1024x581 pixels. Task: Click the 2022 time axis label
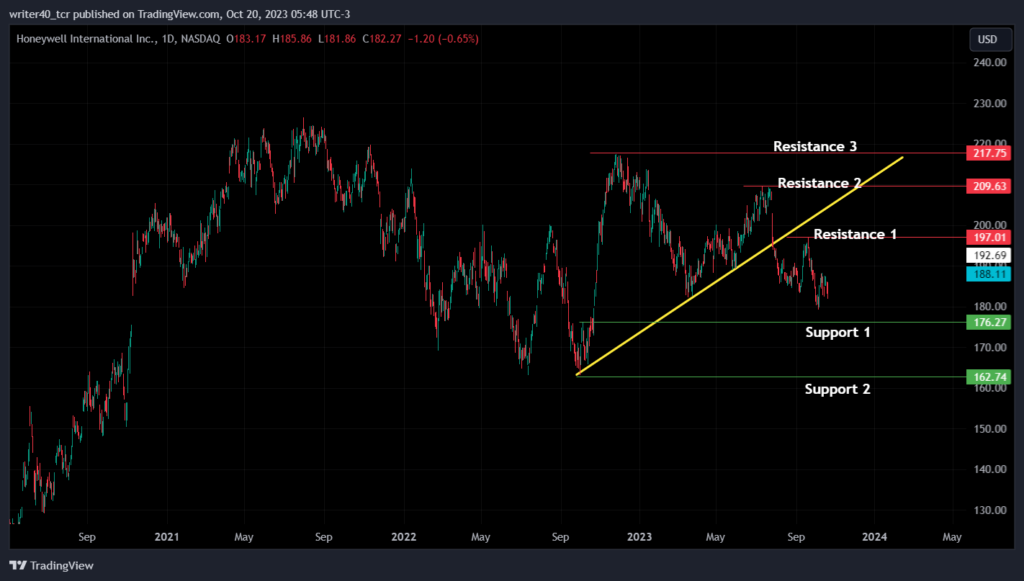[x=404, y=537]
